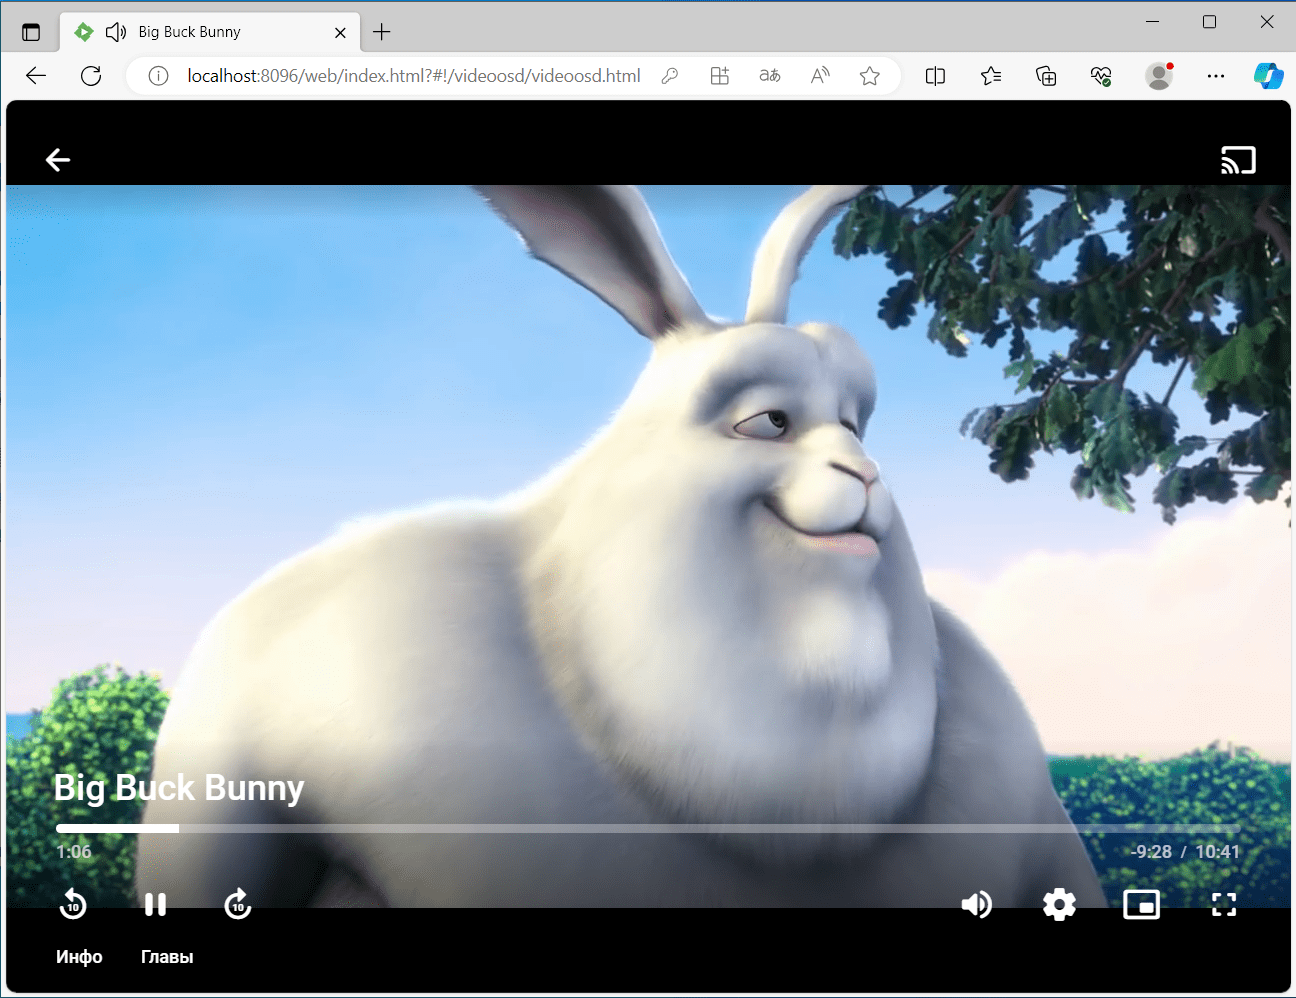Open Browser essentials heart icon

(x=1101, y=76)
